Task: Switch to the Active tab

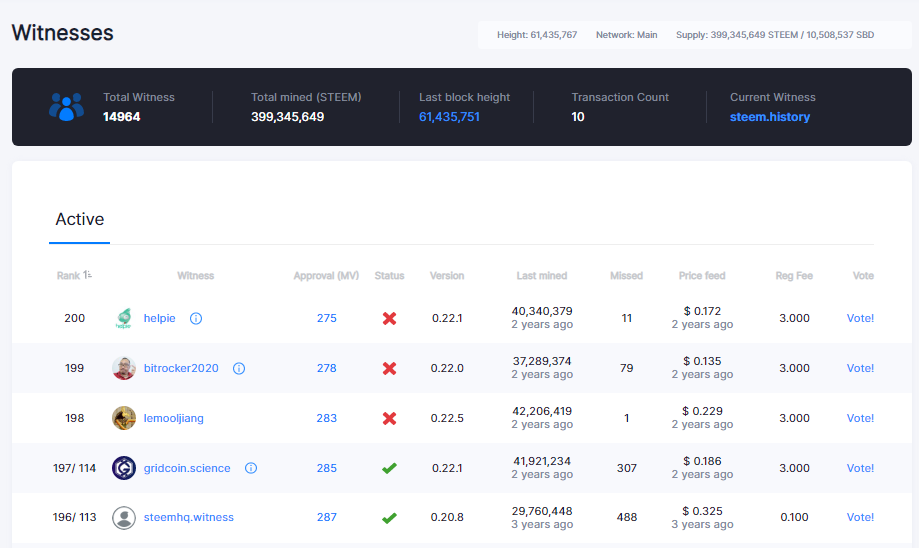Action: pos(80,219)
